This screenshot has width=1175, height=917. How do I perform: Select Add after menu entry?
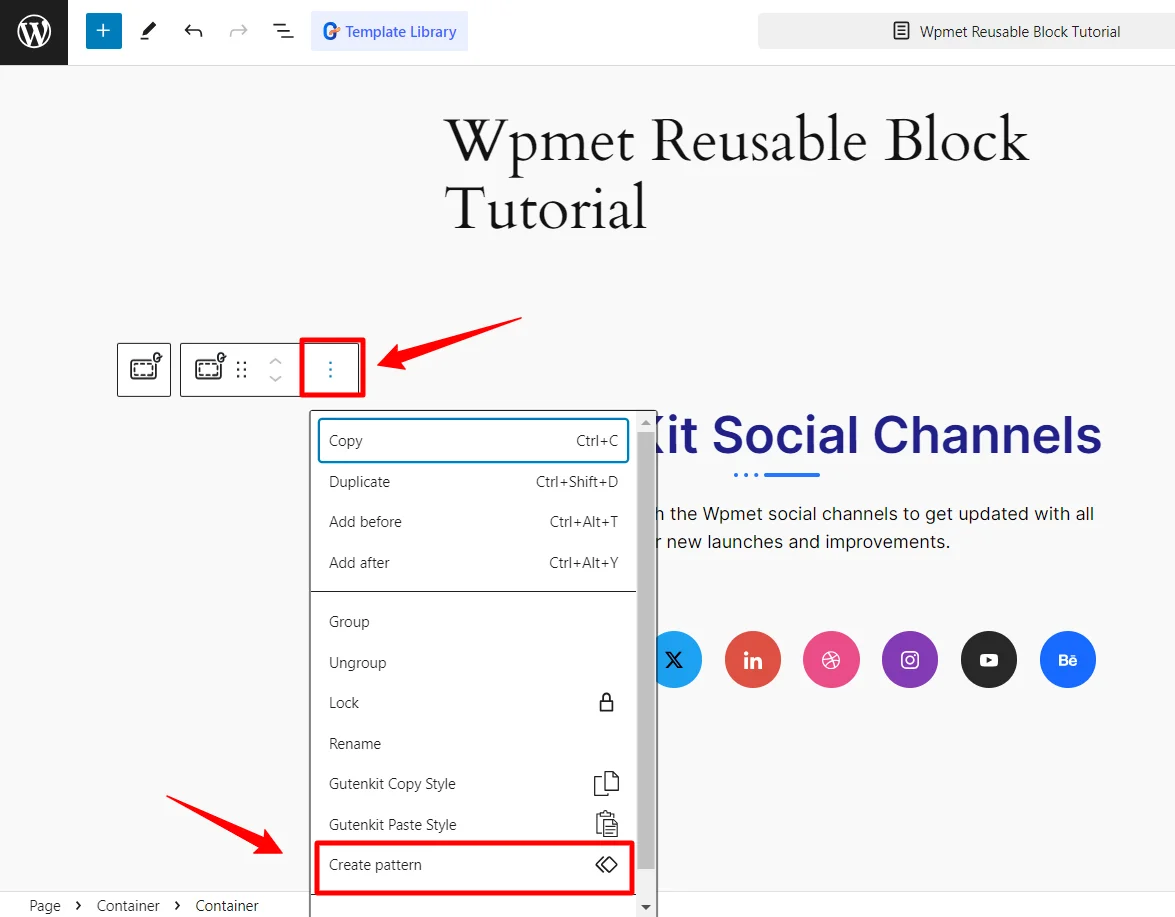(x=473, y=563)
